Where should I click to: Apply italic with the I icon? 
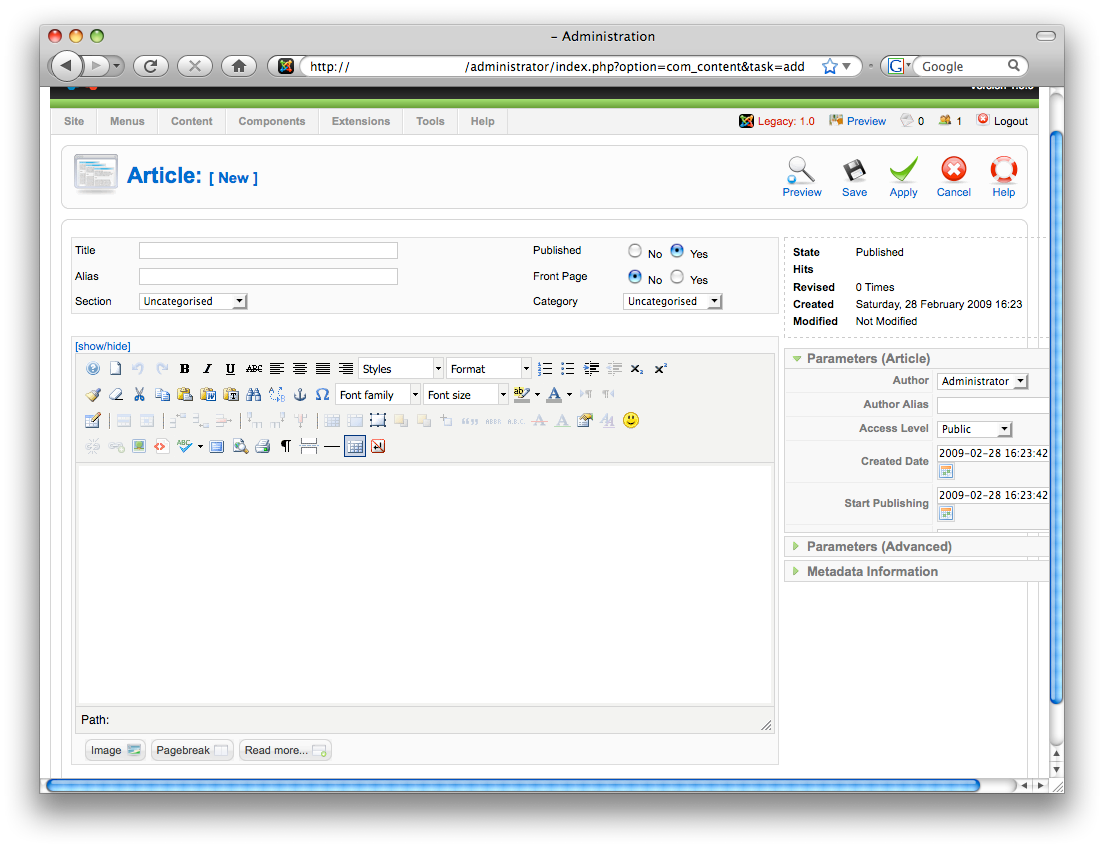click(207, 368)
